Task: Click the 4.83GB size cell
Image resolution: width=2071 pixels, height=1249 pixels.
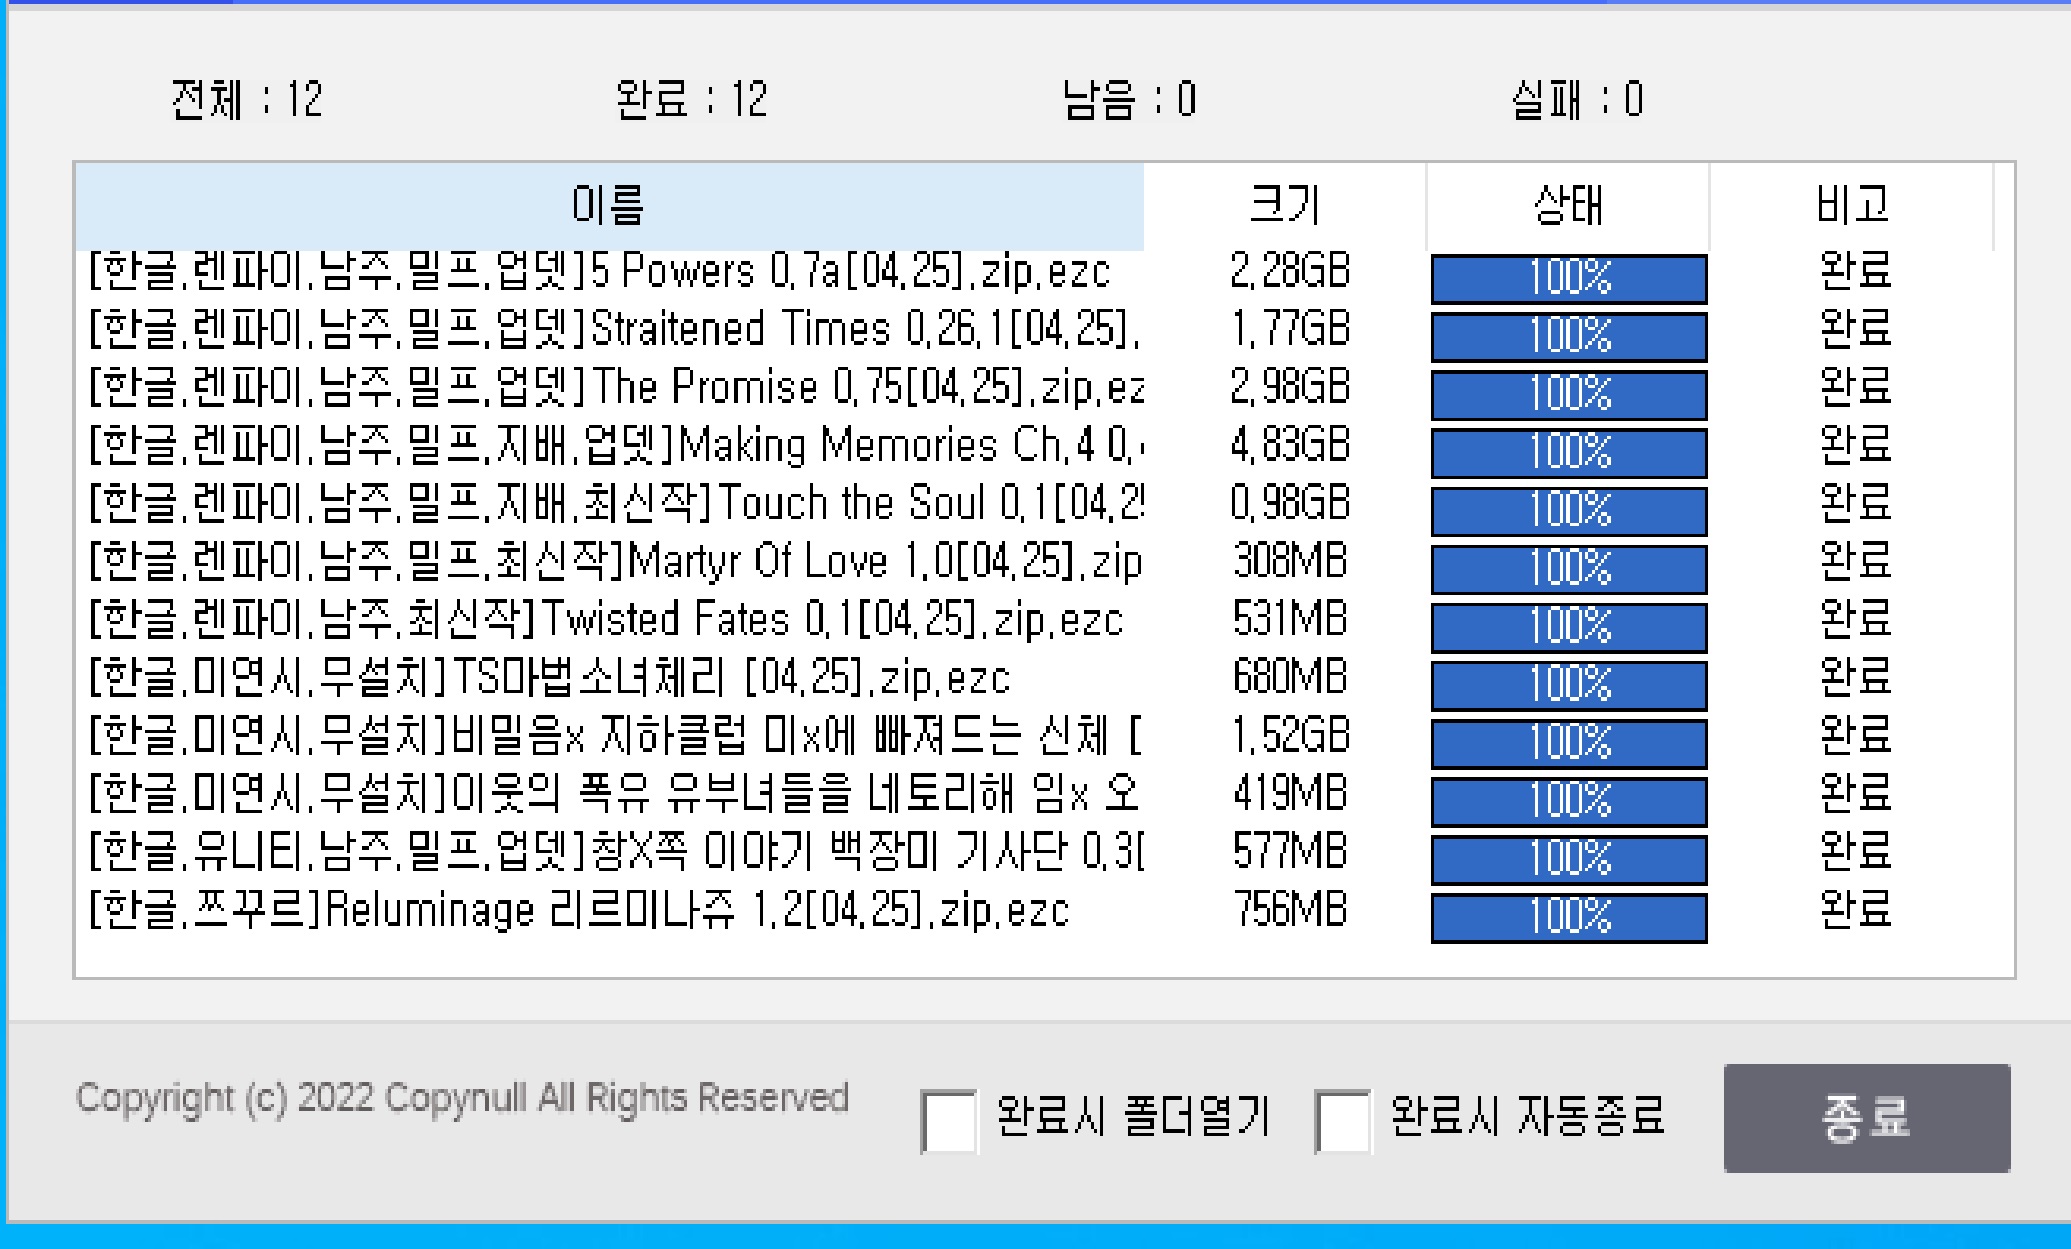Action: click(1290, 446)
